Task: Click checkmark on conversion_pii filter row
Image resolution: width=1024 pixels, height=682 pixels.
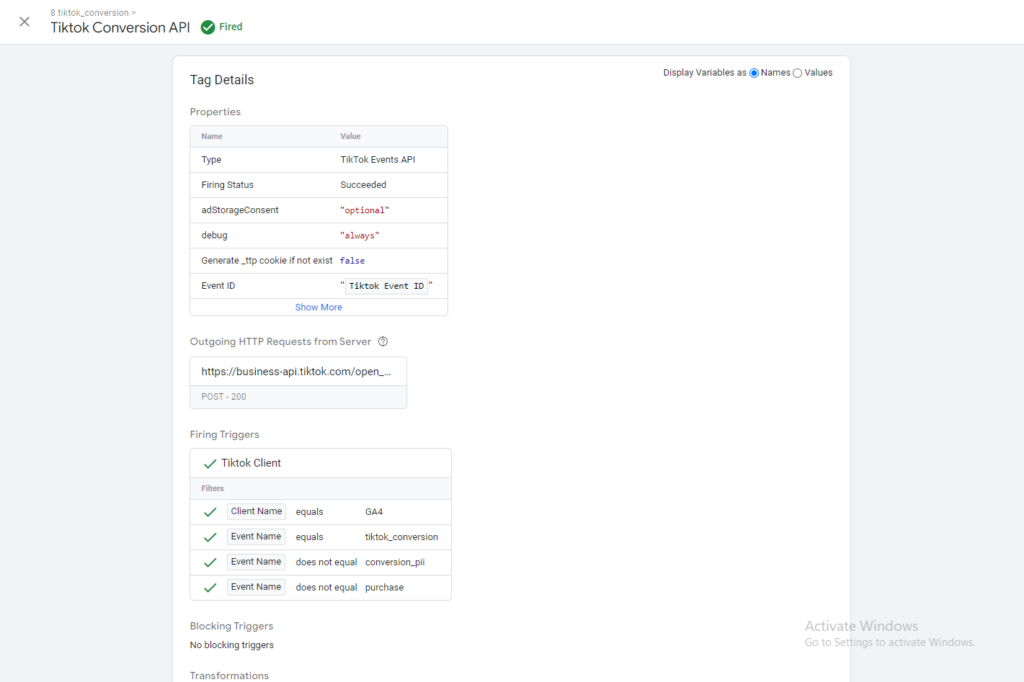Action: (x=210, y=562)
